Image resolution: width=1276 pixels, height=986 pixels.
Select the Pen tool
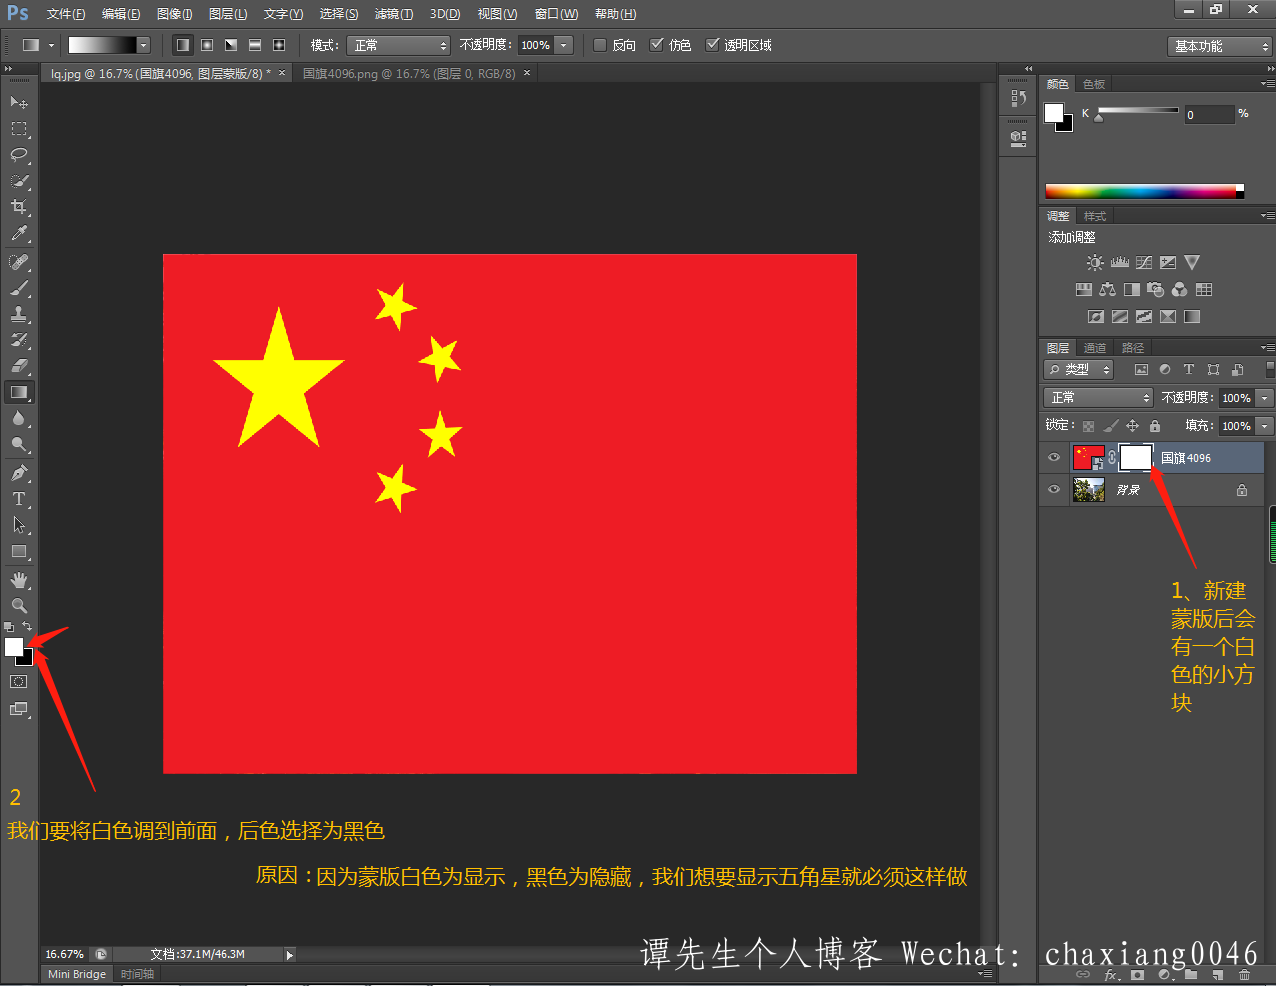pyautogui.click(x=19, y=473)
